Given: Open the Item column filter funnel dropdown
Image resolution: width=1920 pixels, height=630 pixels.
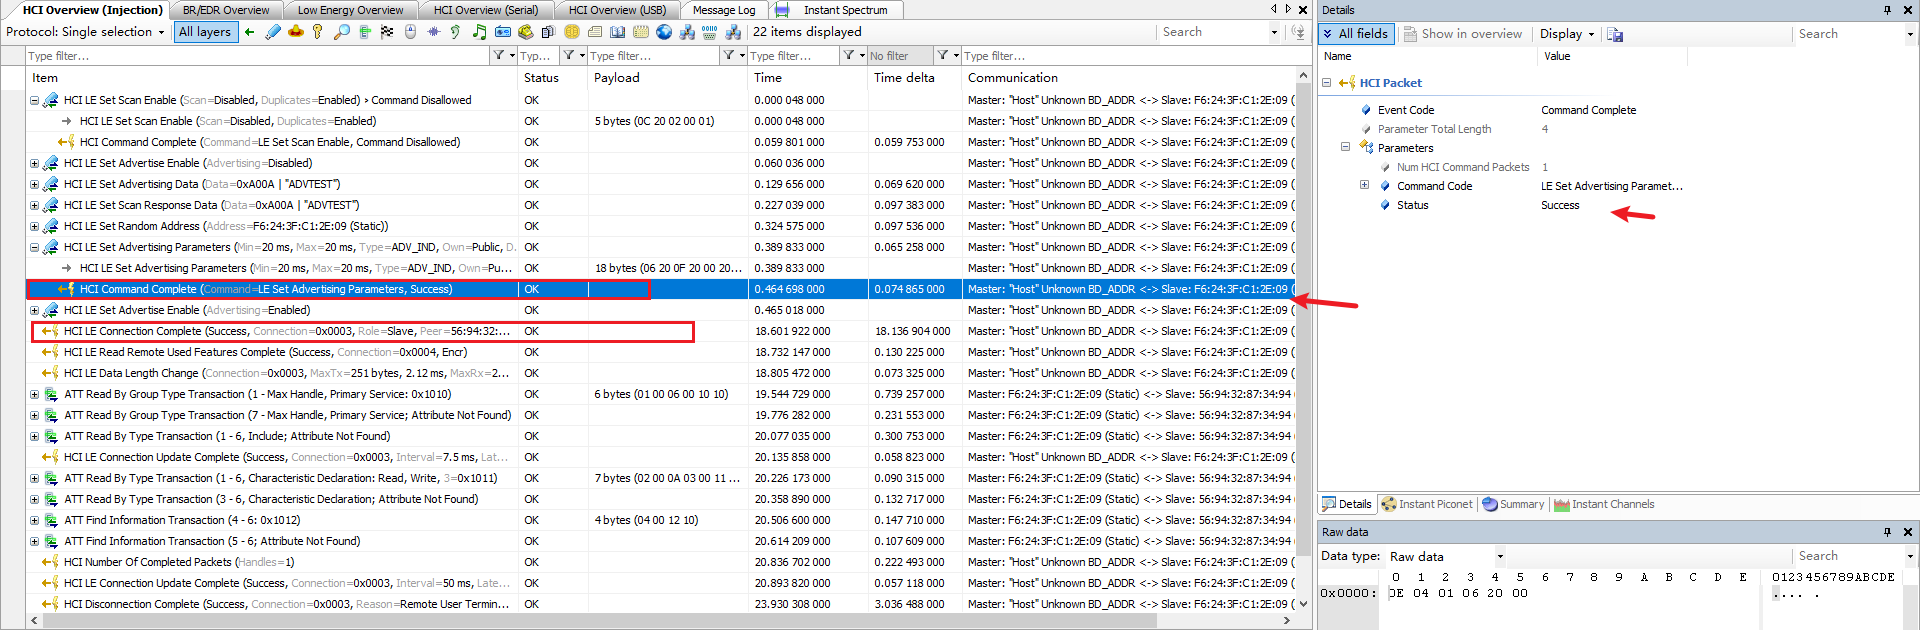Looking at the screenshot, I should [x=503, y=56].
